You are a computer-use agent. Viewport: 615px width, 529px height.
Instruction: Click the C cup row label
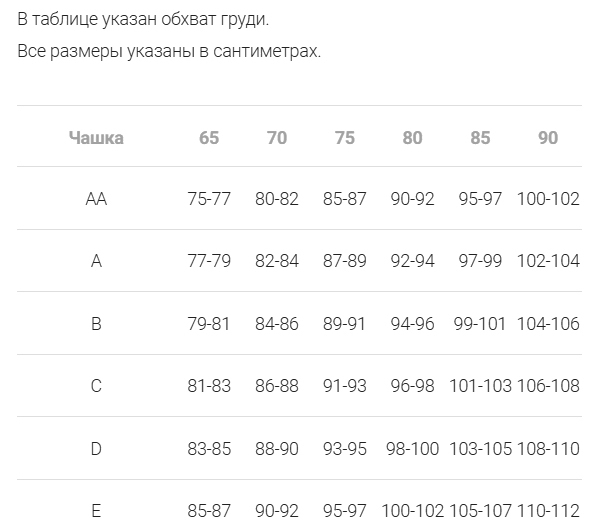(96, 386)
